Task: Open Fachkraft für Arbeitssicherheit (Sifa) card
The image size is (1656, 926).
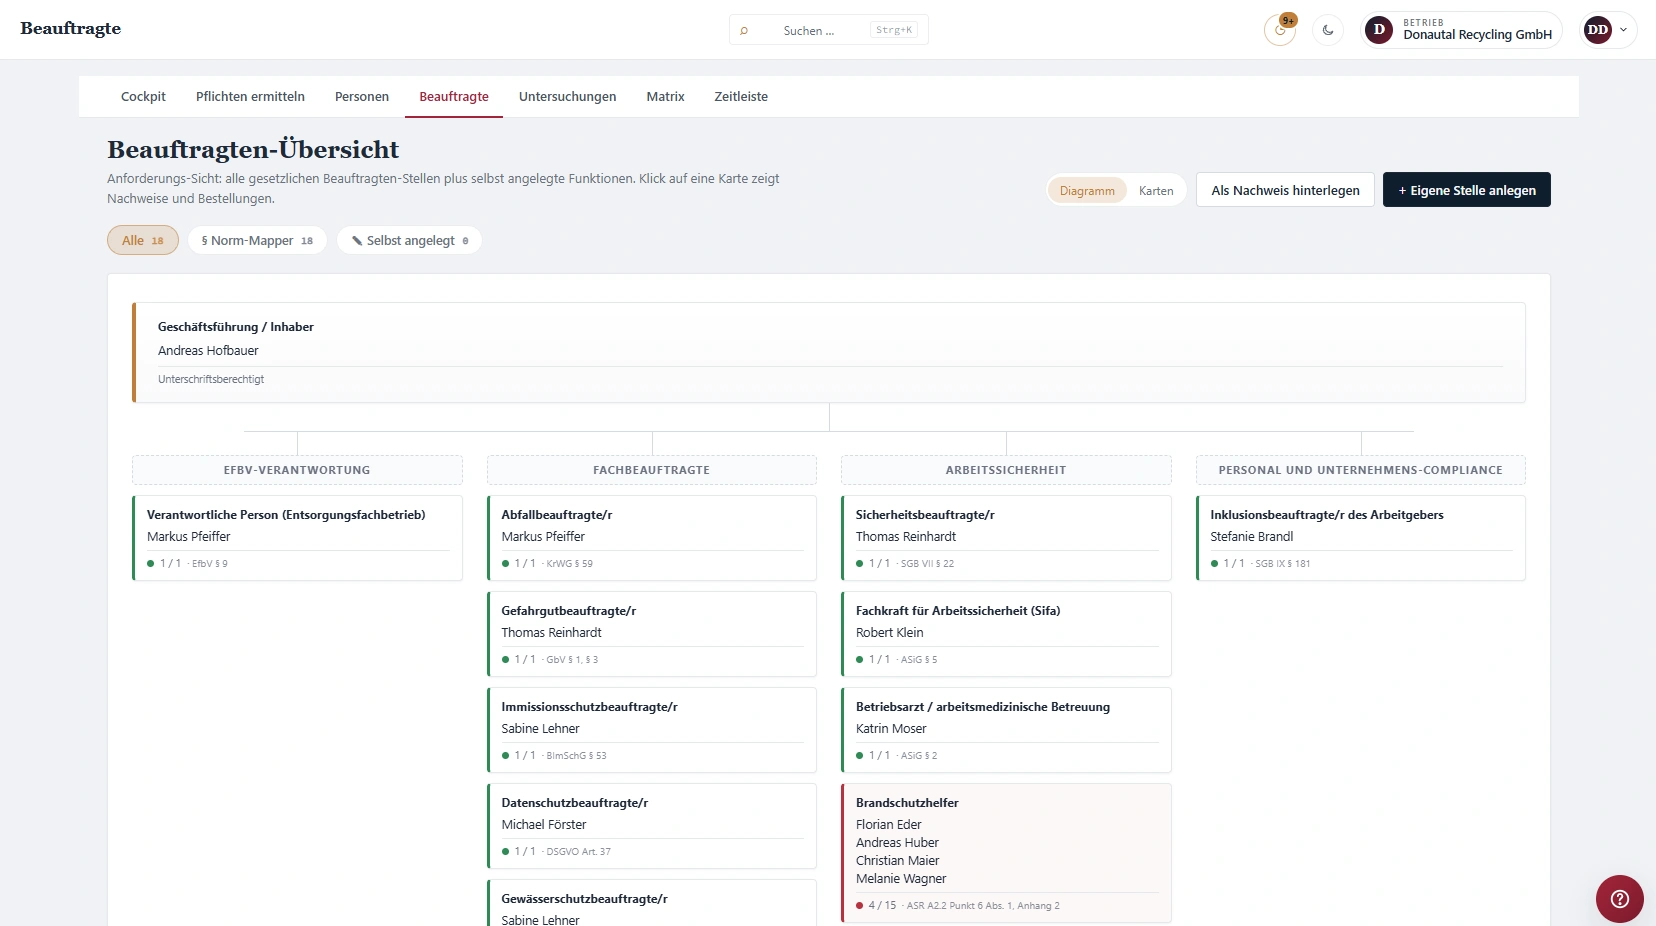Action: (1006, 634)
